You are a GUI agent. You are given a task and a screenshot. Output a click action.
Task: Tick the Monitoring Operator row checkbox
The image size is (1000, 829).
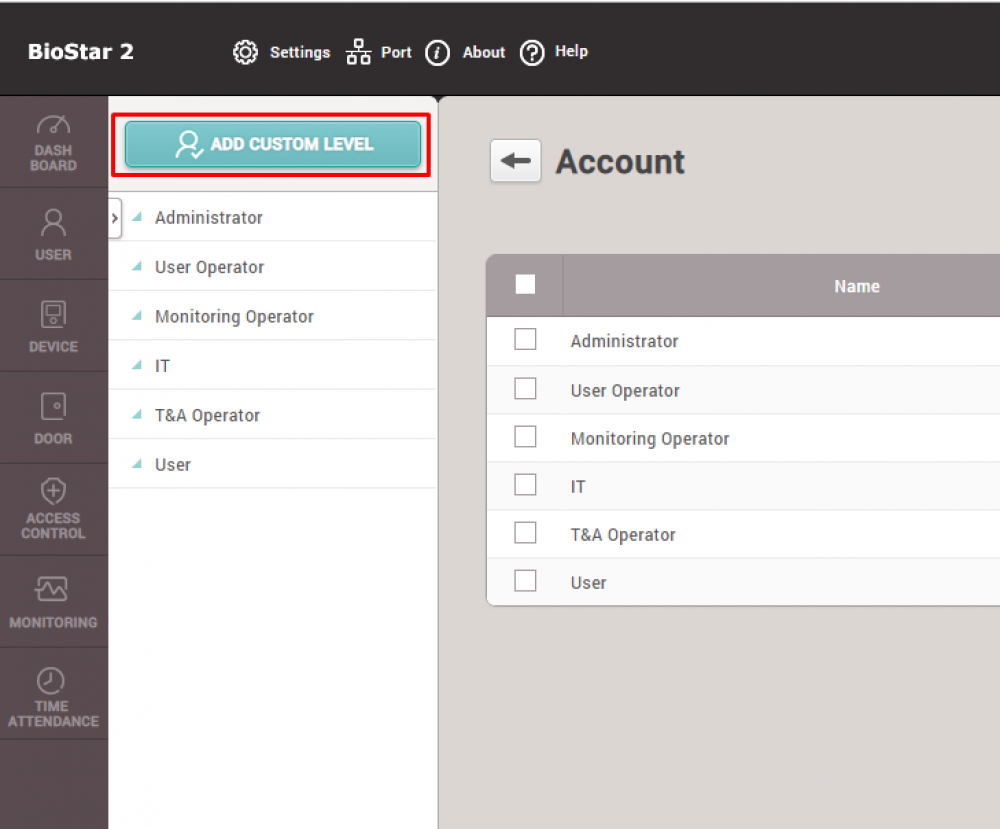click(525, 437)
